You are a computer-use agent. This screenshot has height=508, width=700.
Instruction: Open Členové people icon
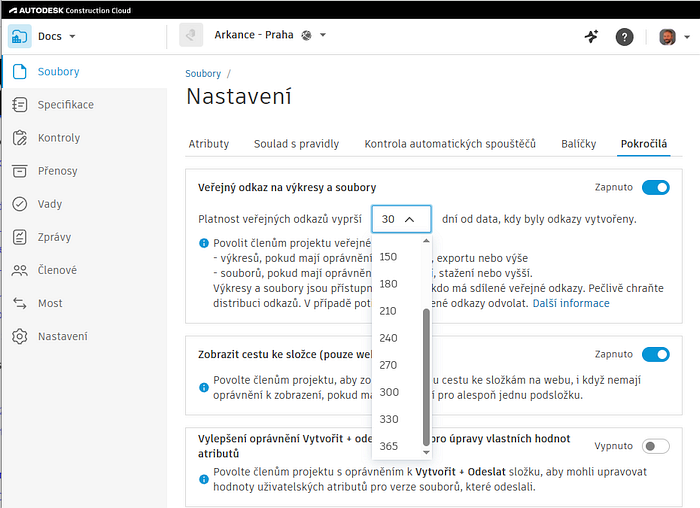pyautogui.click(x=19, y=270)
